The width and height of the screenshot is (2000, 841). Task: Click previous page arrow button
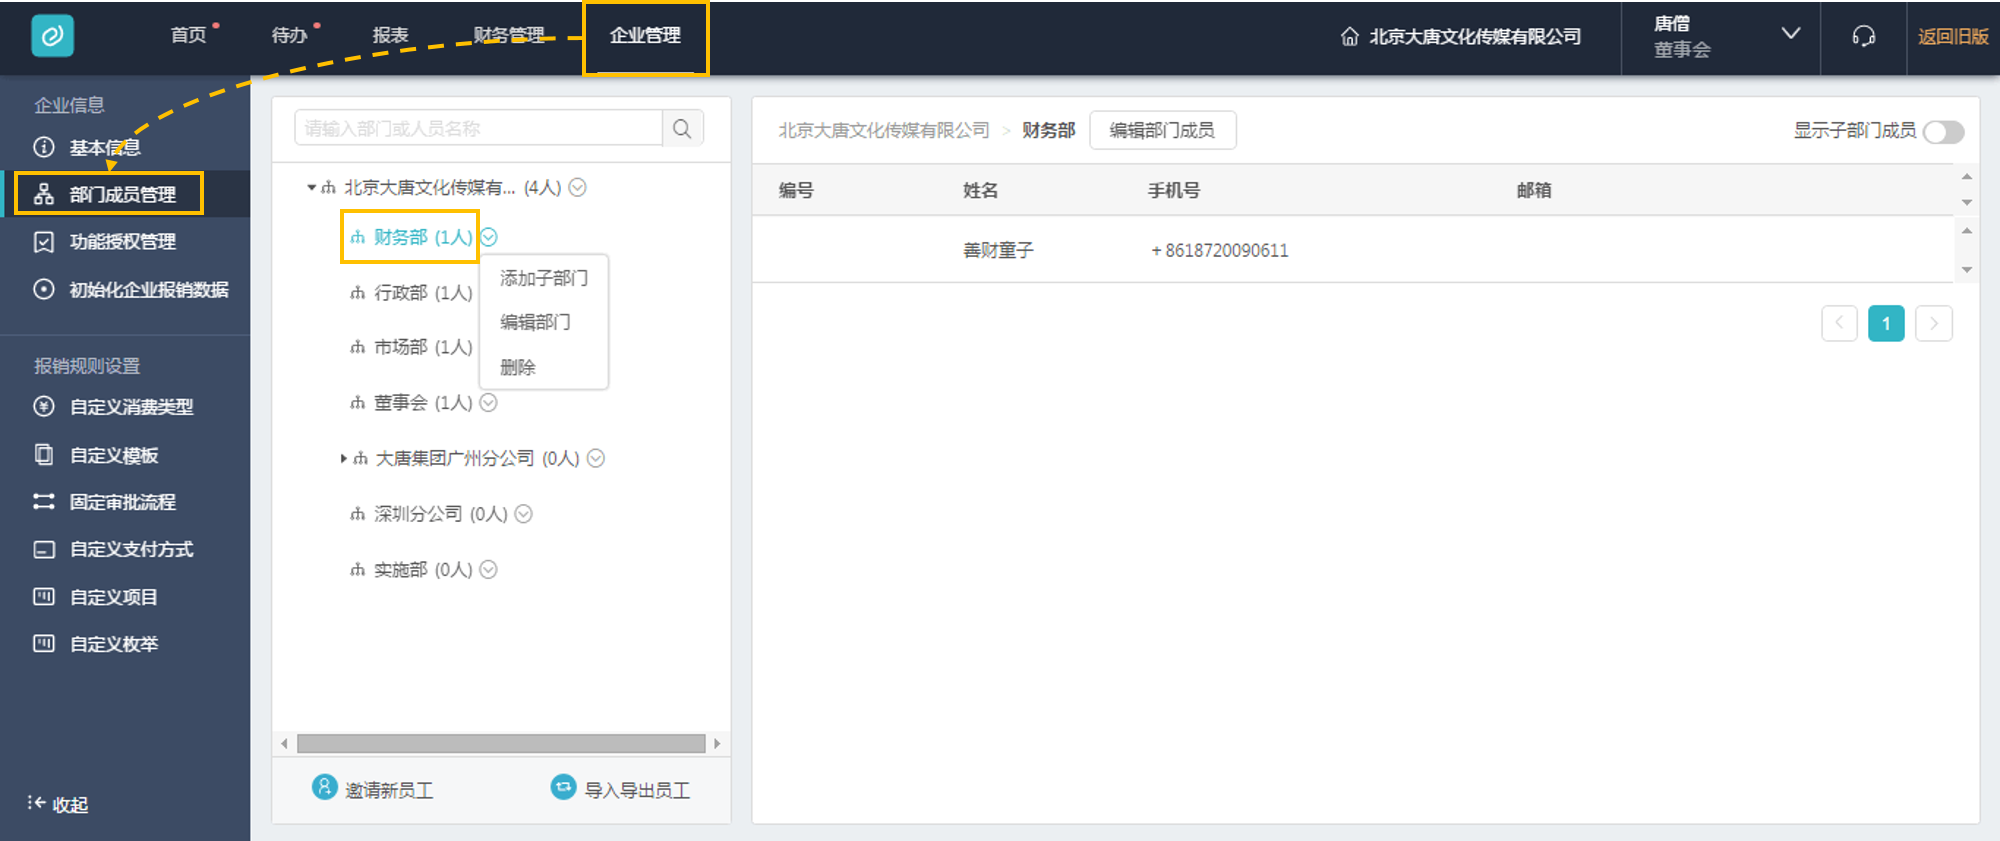coord(1839,323)
